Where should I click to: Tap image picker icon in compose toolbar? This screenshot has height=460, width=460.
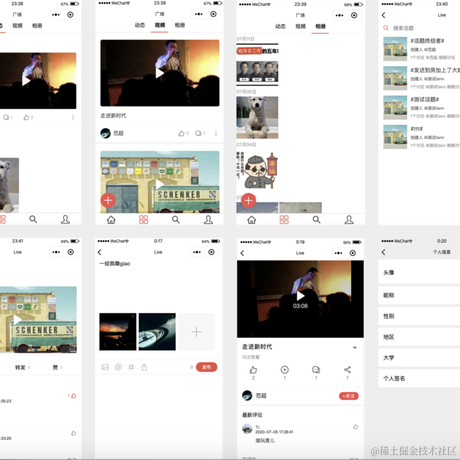point(105,367)
